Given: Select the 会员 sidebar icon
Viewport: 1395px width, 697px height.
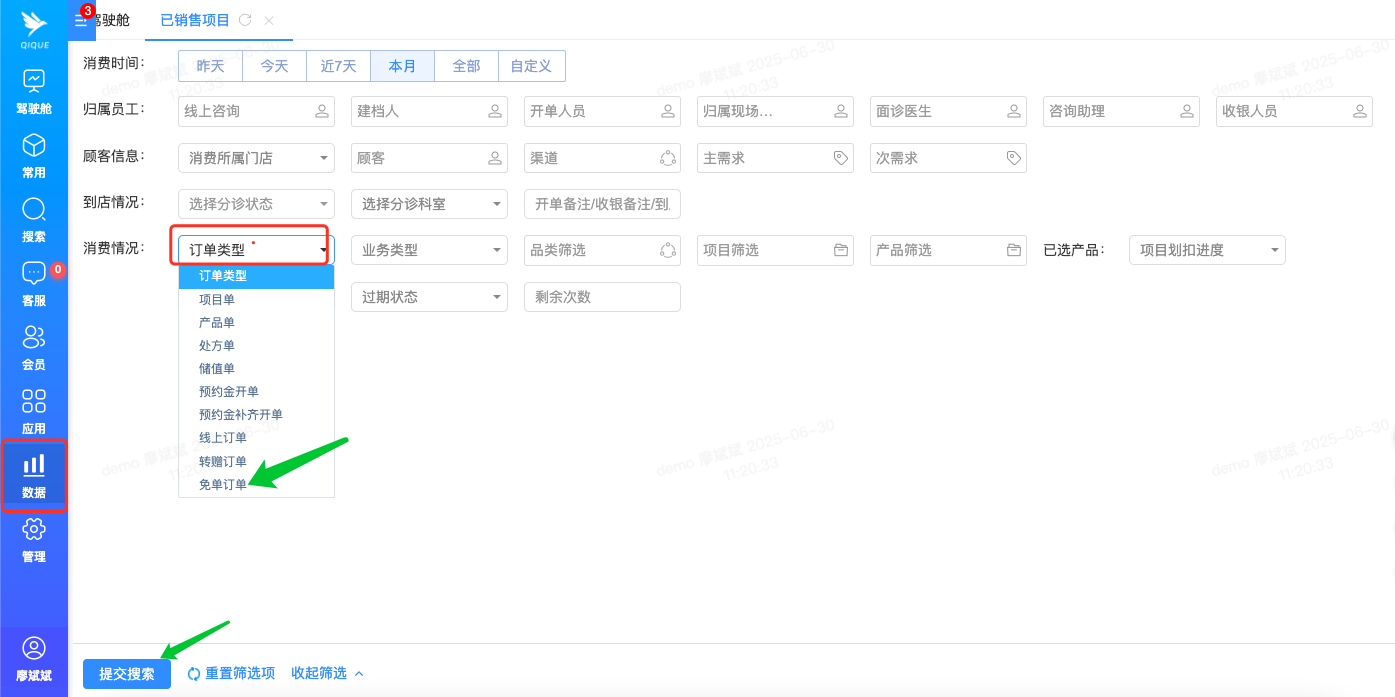Looking at the screenshot, I should click(34, 350).
